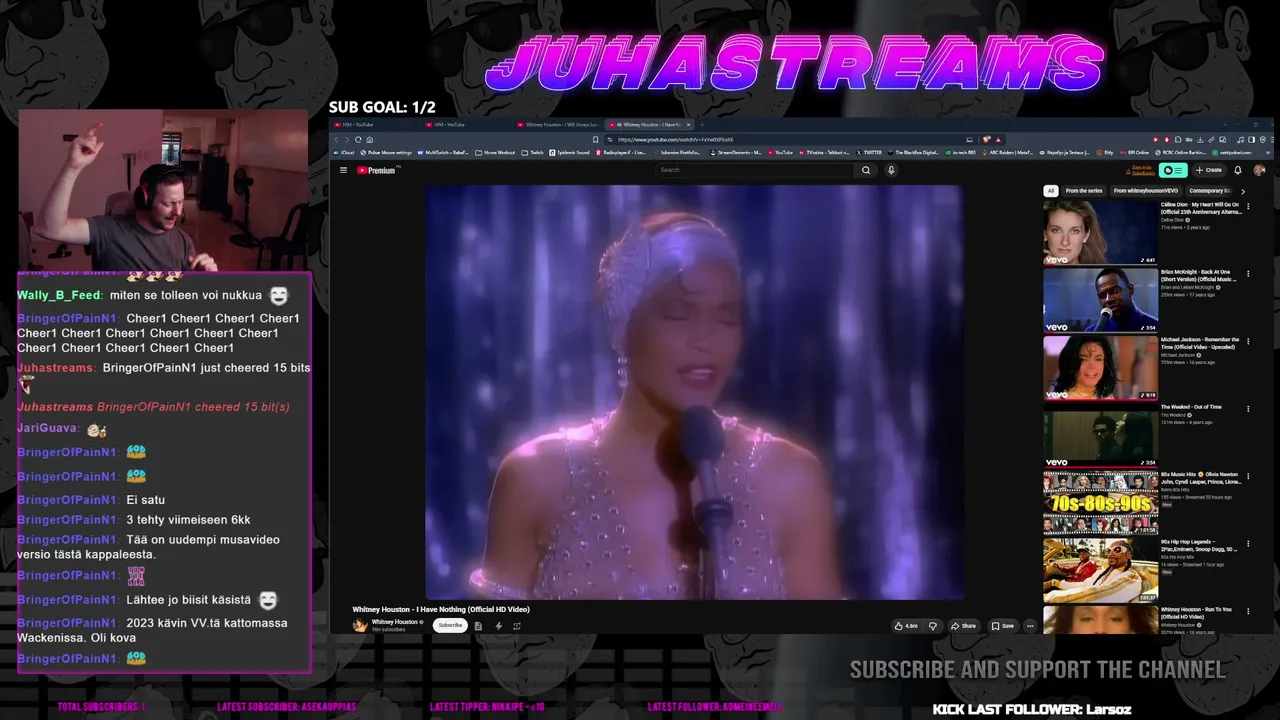
Task: Open Céline Dion My Heart Will Go On thumbnail
Action: click(1100, 233)
